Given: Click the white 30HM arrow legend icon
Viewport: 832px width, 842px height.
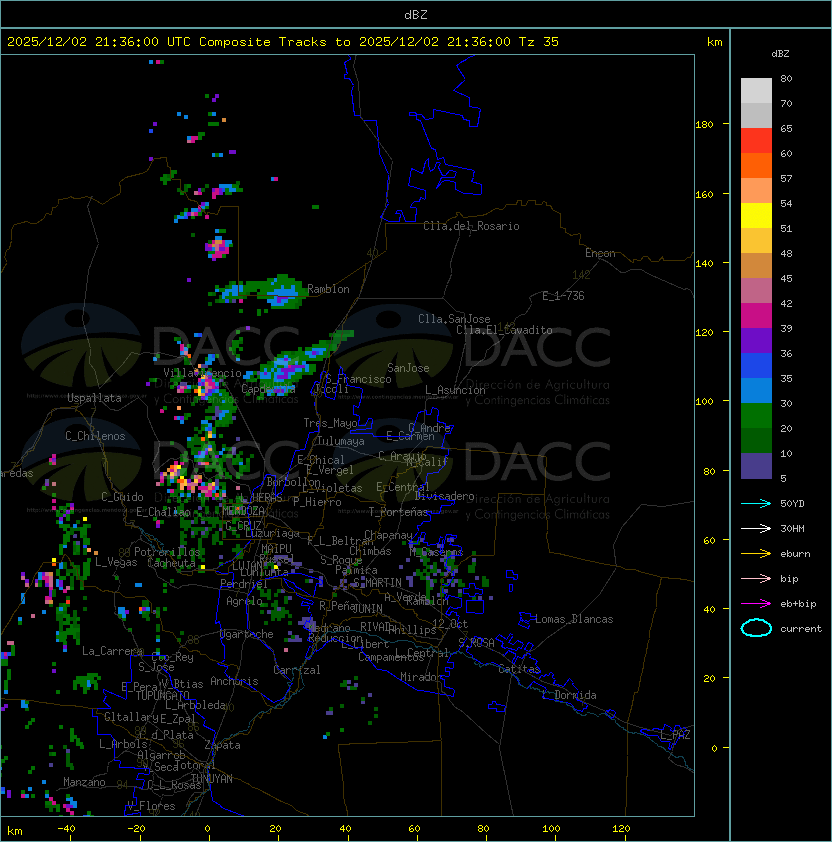Looking at the screenshot, I should point(756,528).
